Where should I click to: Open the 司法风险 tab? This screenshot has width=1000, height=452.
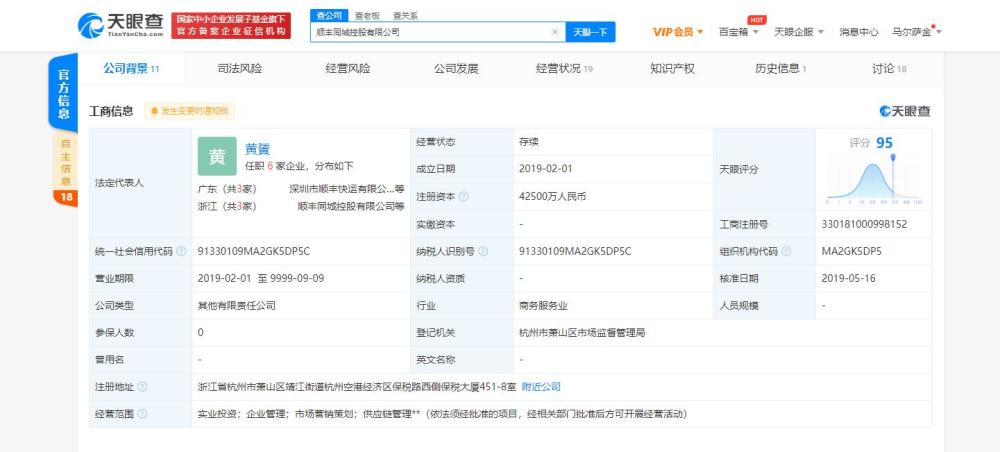[240, 69]
